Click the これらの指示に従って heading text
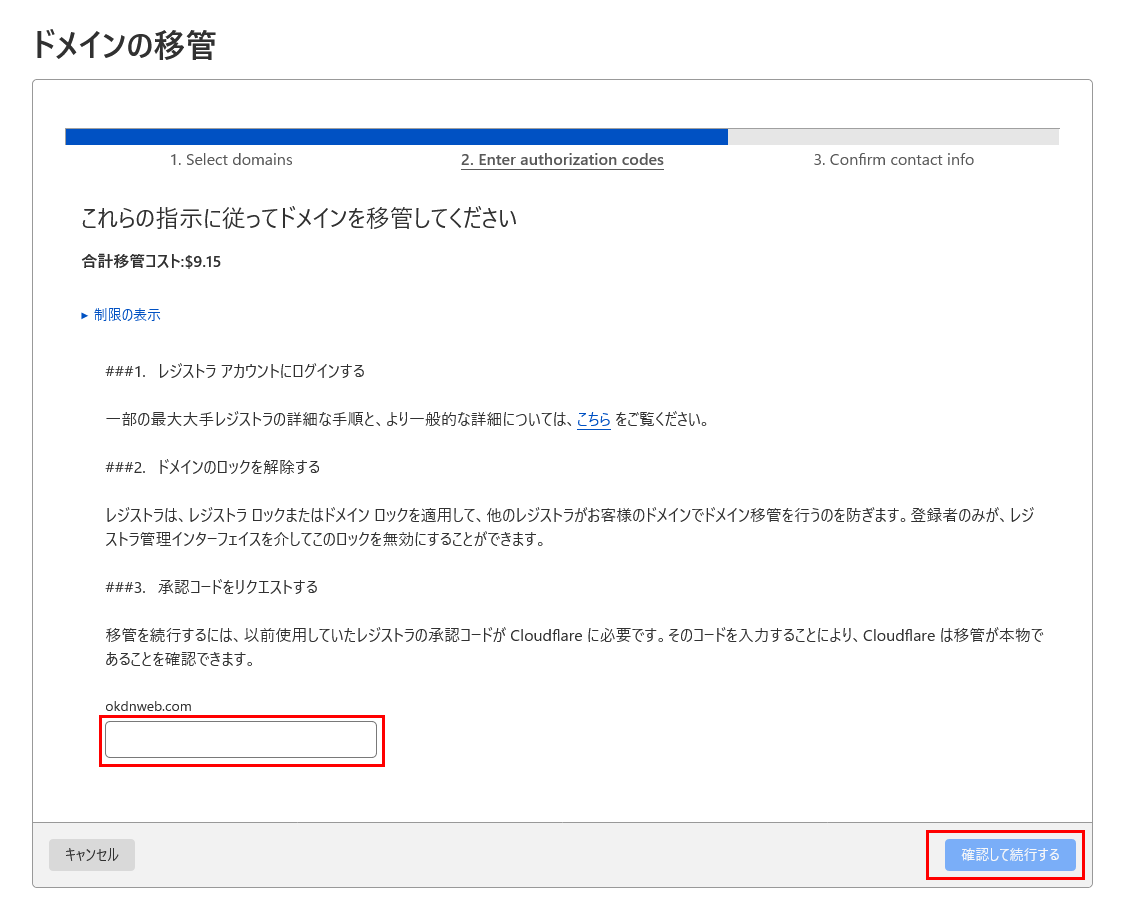This screenshot has height=920, width=1130. 298,218
